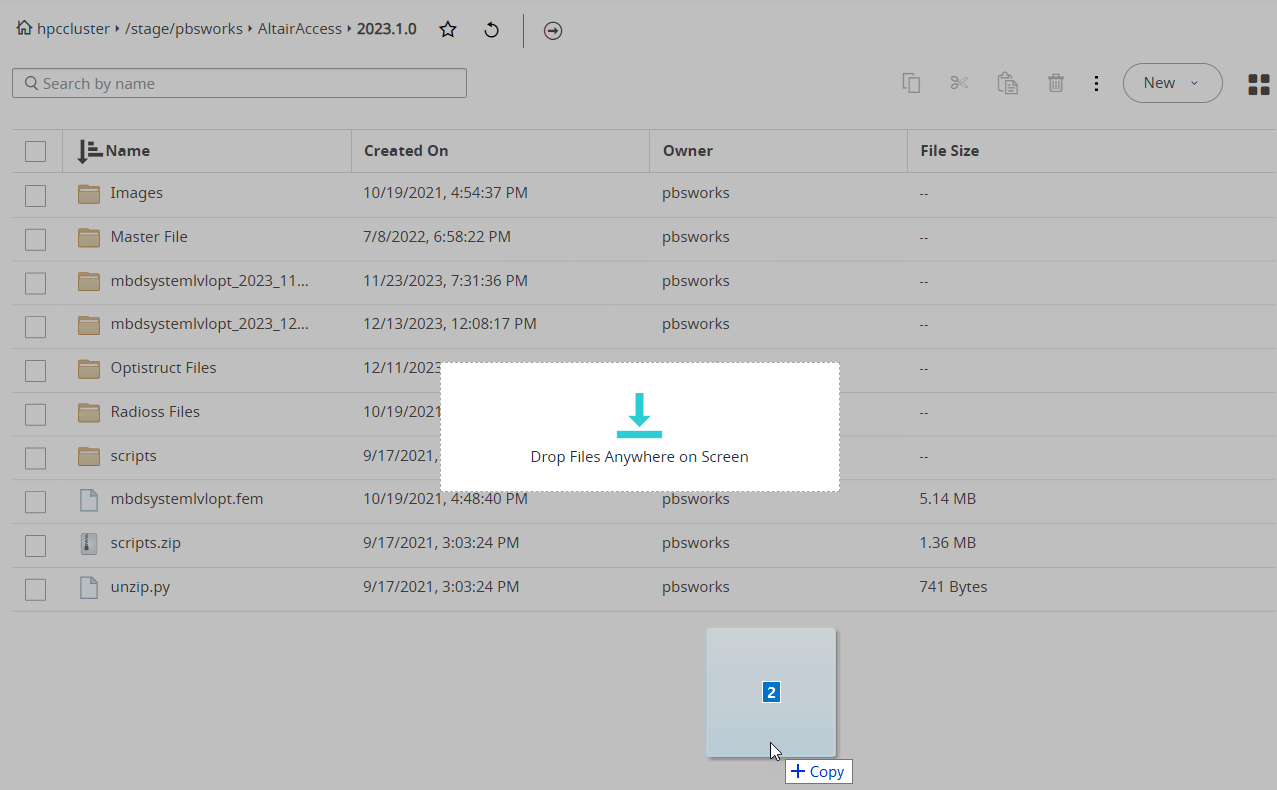
Task: Select the mbdsystemlvlopt.fem file name
Action: pyautogui.click(x=187, y=498)
